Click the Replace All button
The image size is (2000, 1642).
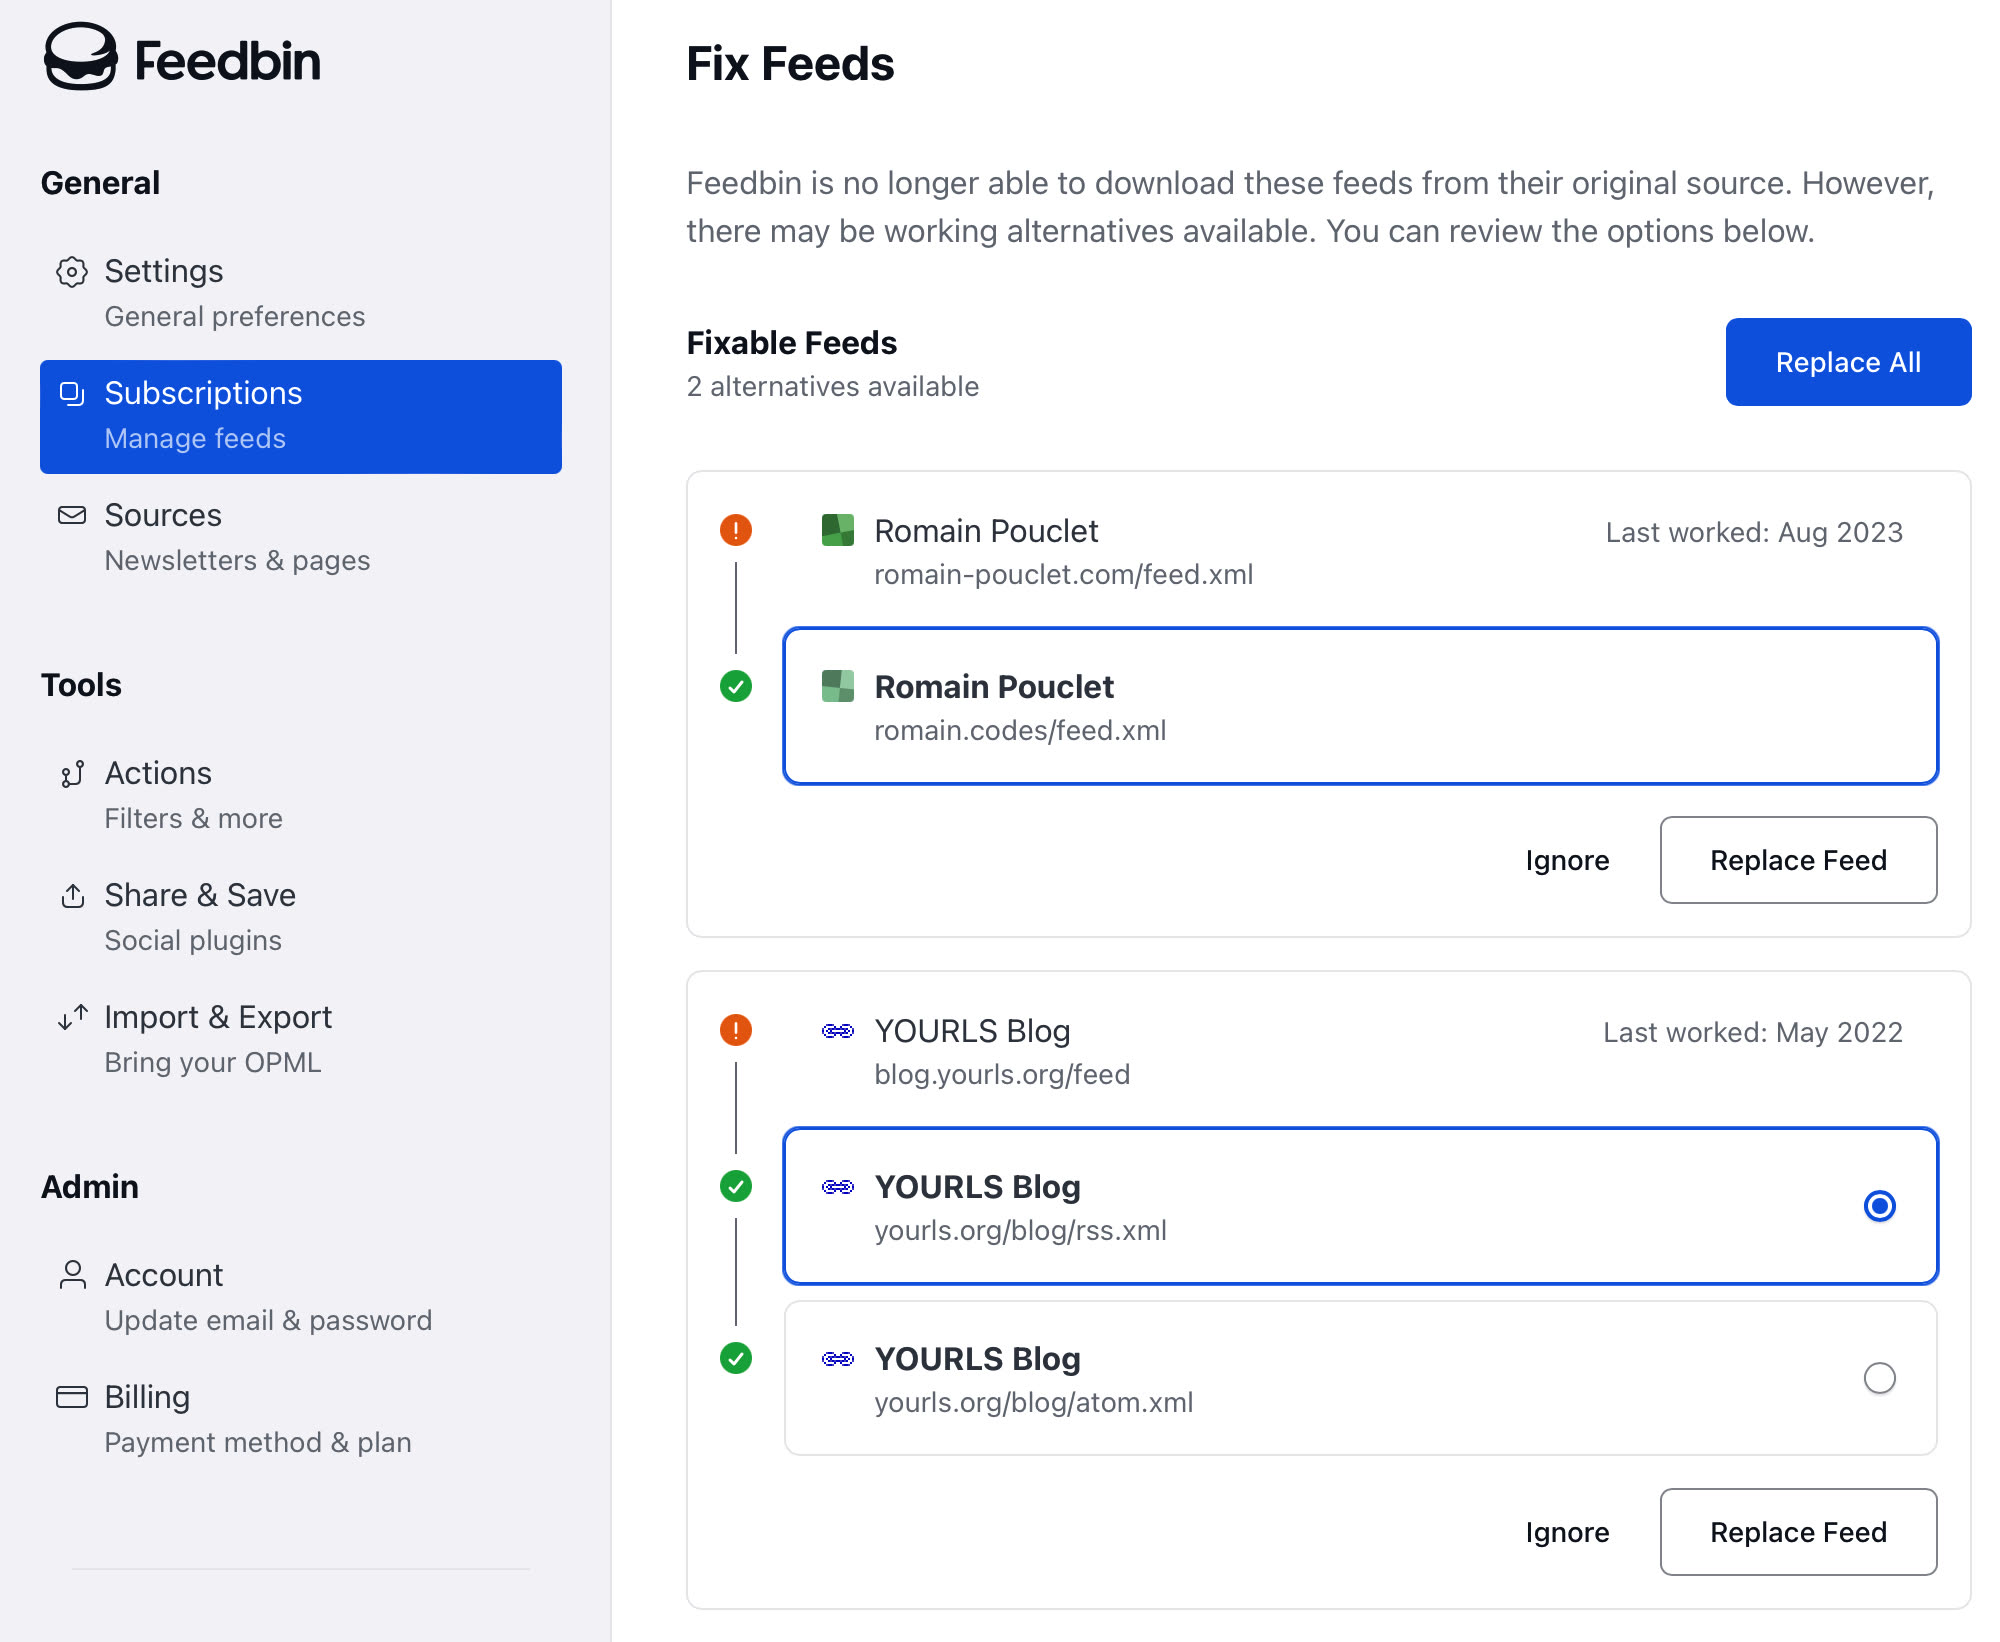[x=1847, y=361]
